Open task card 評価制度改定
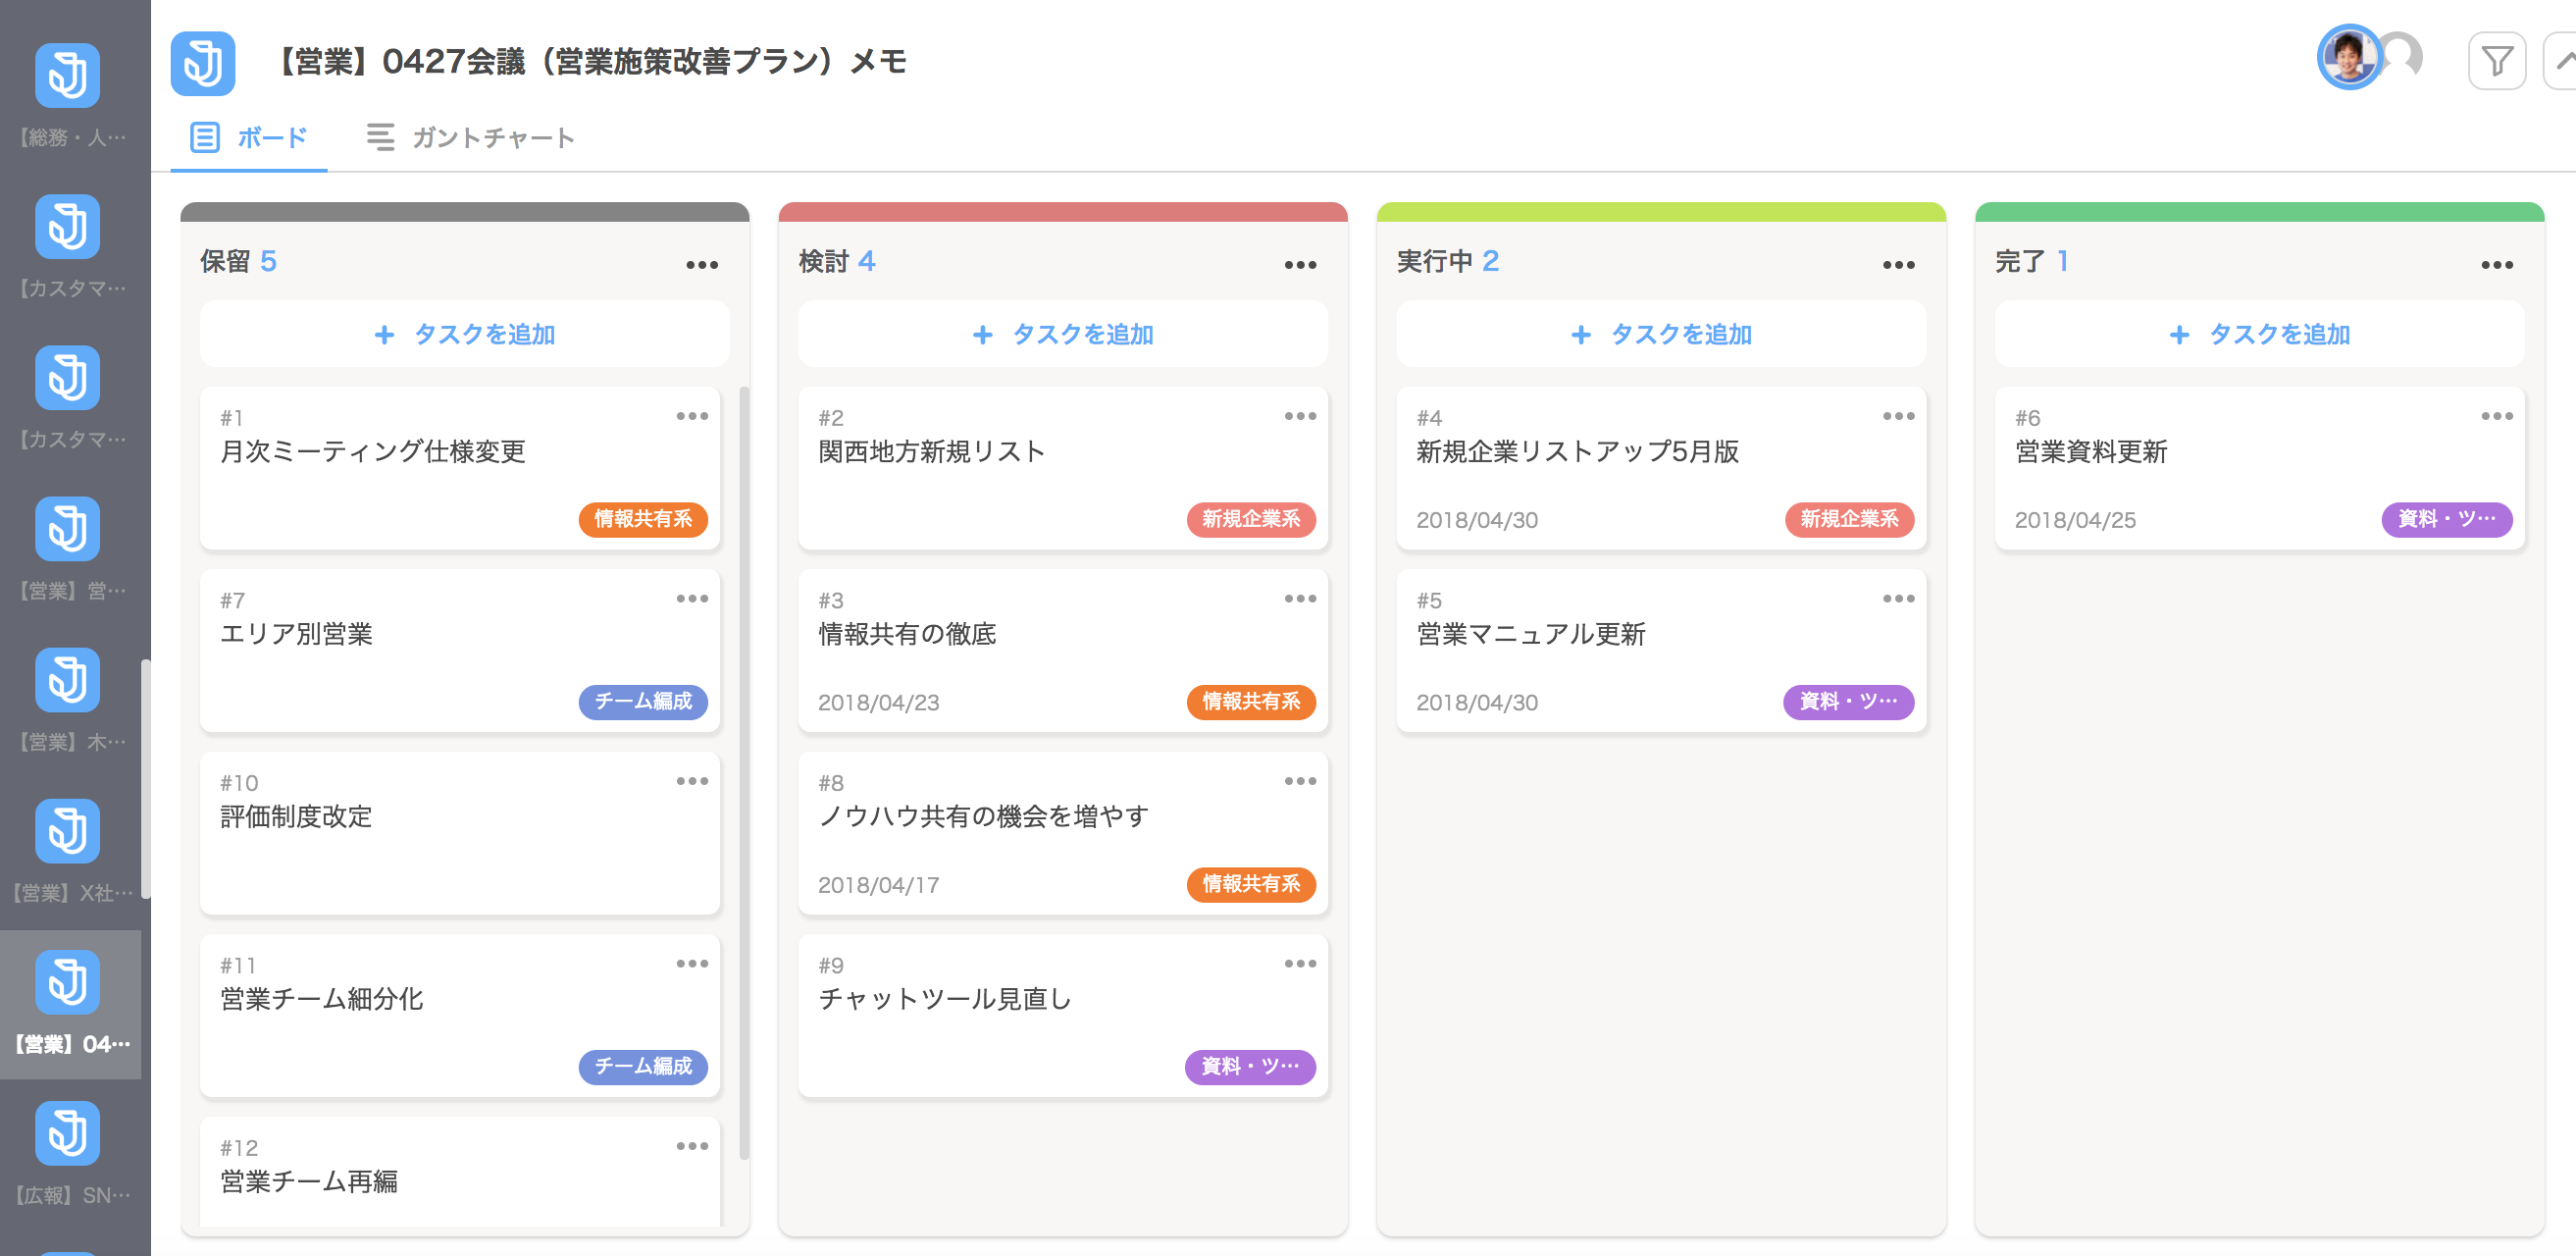This screenshot has width=2576, height=1256. coord(460,833)
